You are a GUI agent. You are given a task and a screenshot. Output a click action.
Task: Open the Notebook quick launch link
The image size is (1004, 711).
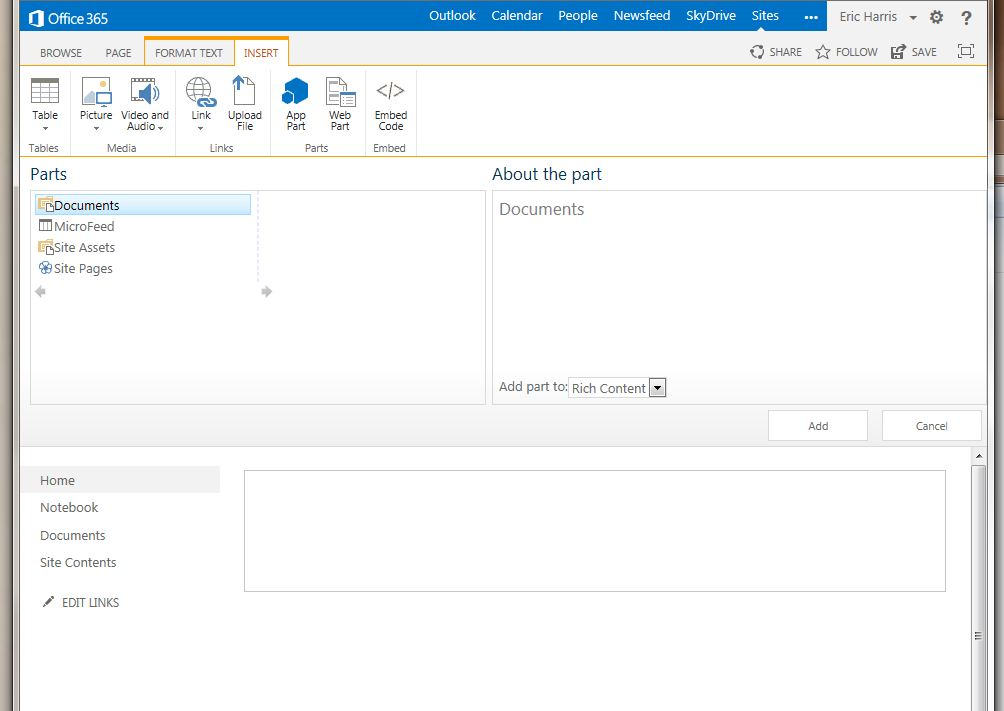click(x=69, y=507)
